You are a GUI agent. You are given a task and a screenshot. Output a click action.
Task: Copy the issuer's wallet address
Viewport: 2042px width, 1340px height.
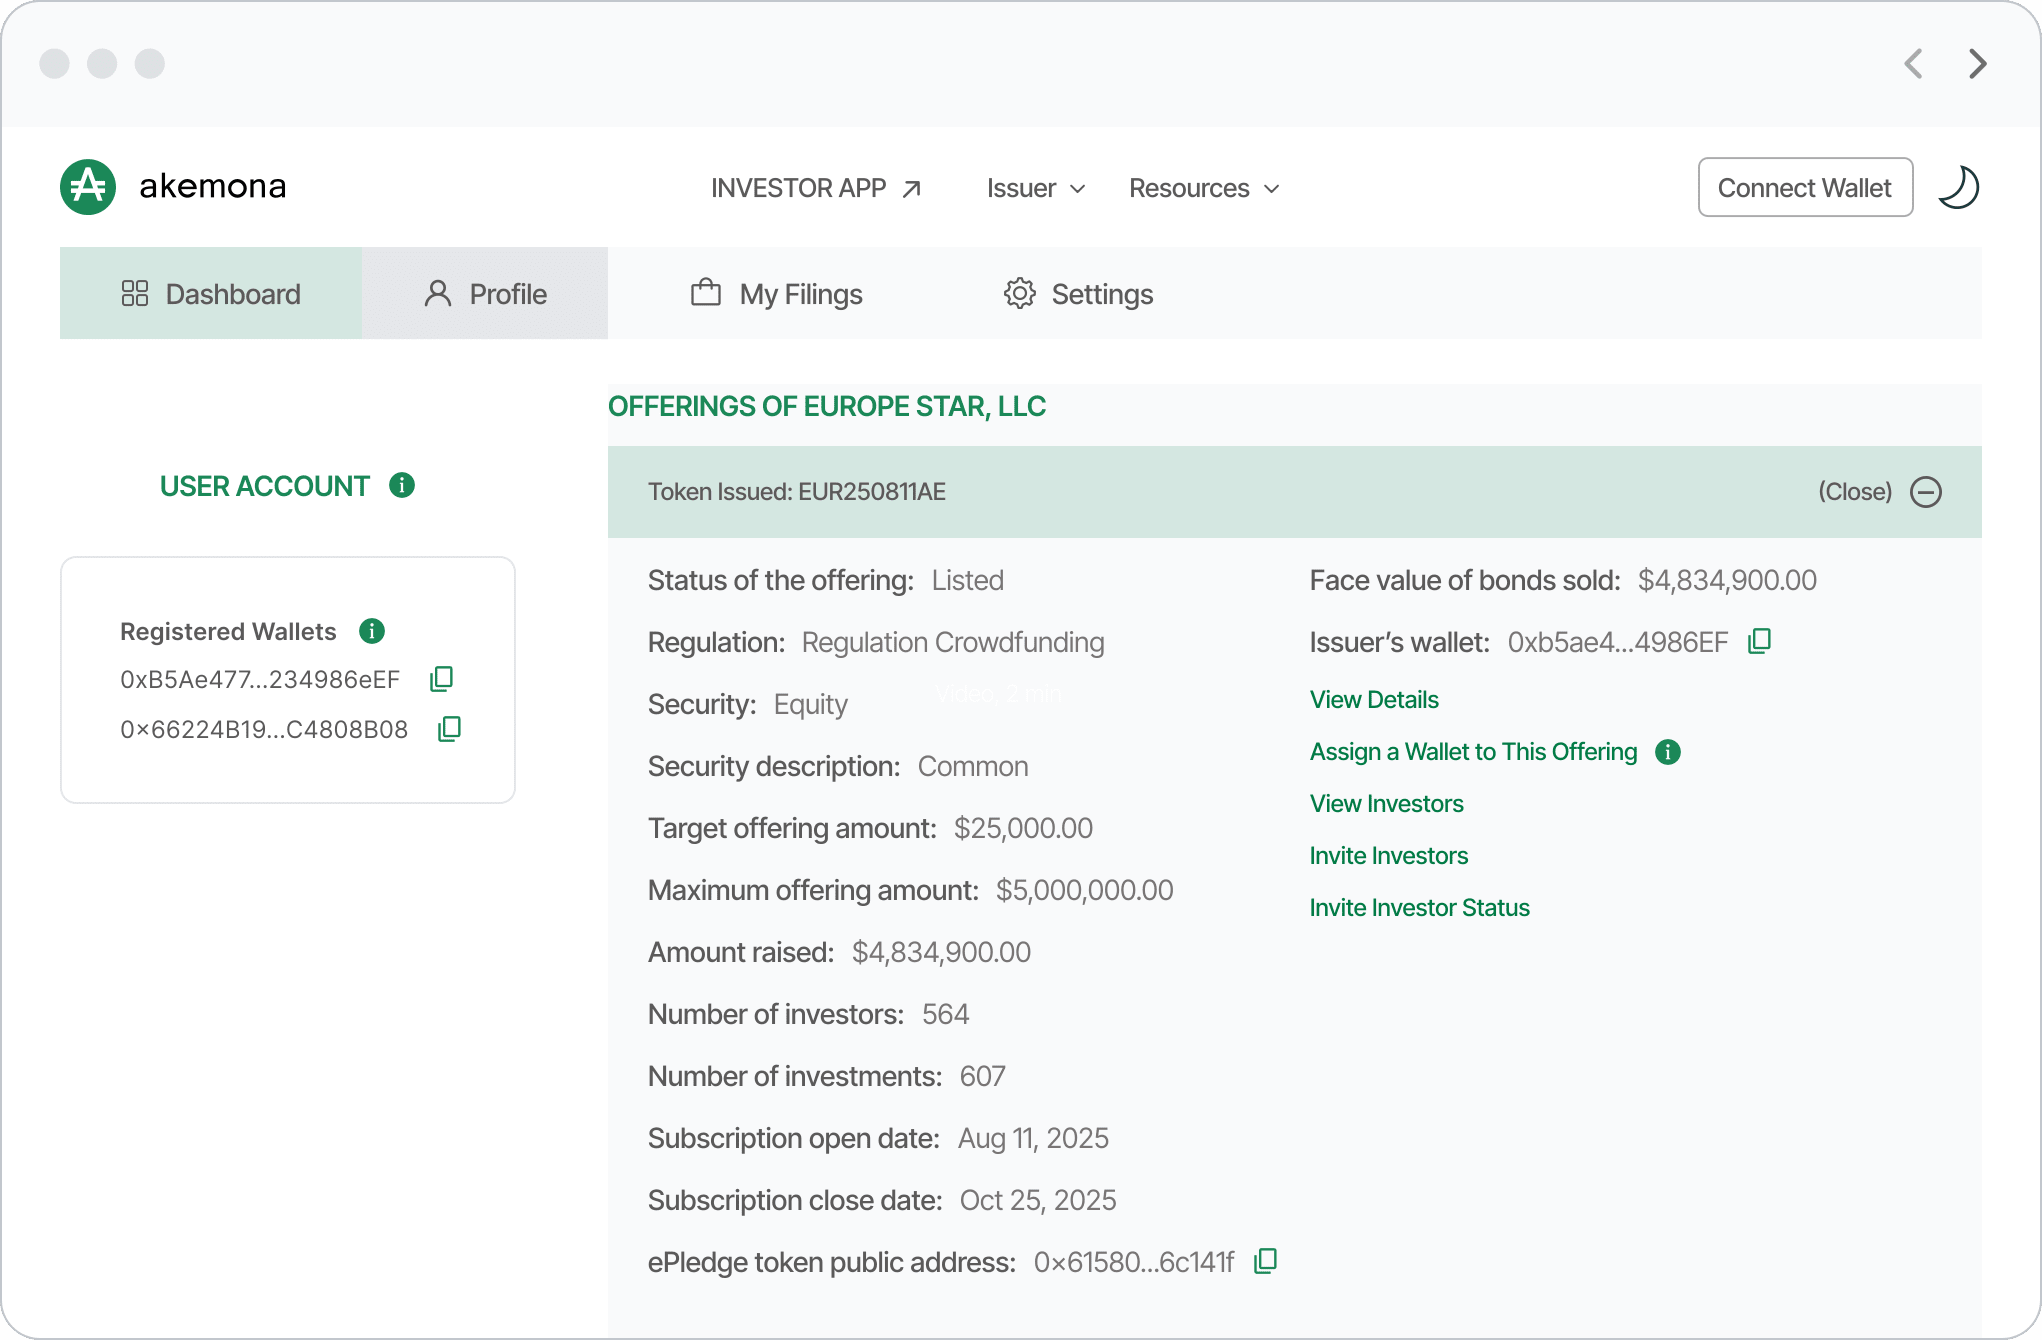click(x=1759, y=641)
